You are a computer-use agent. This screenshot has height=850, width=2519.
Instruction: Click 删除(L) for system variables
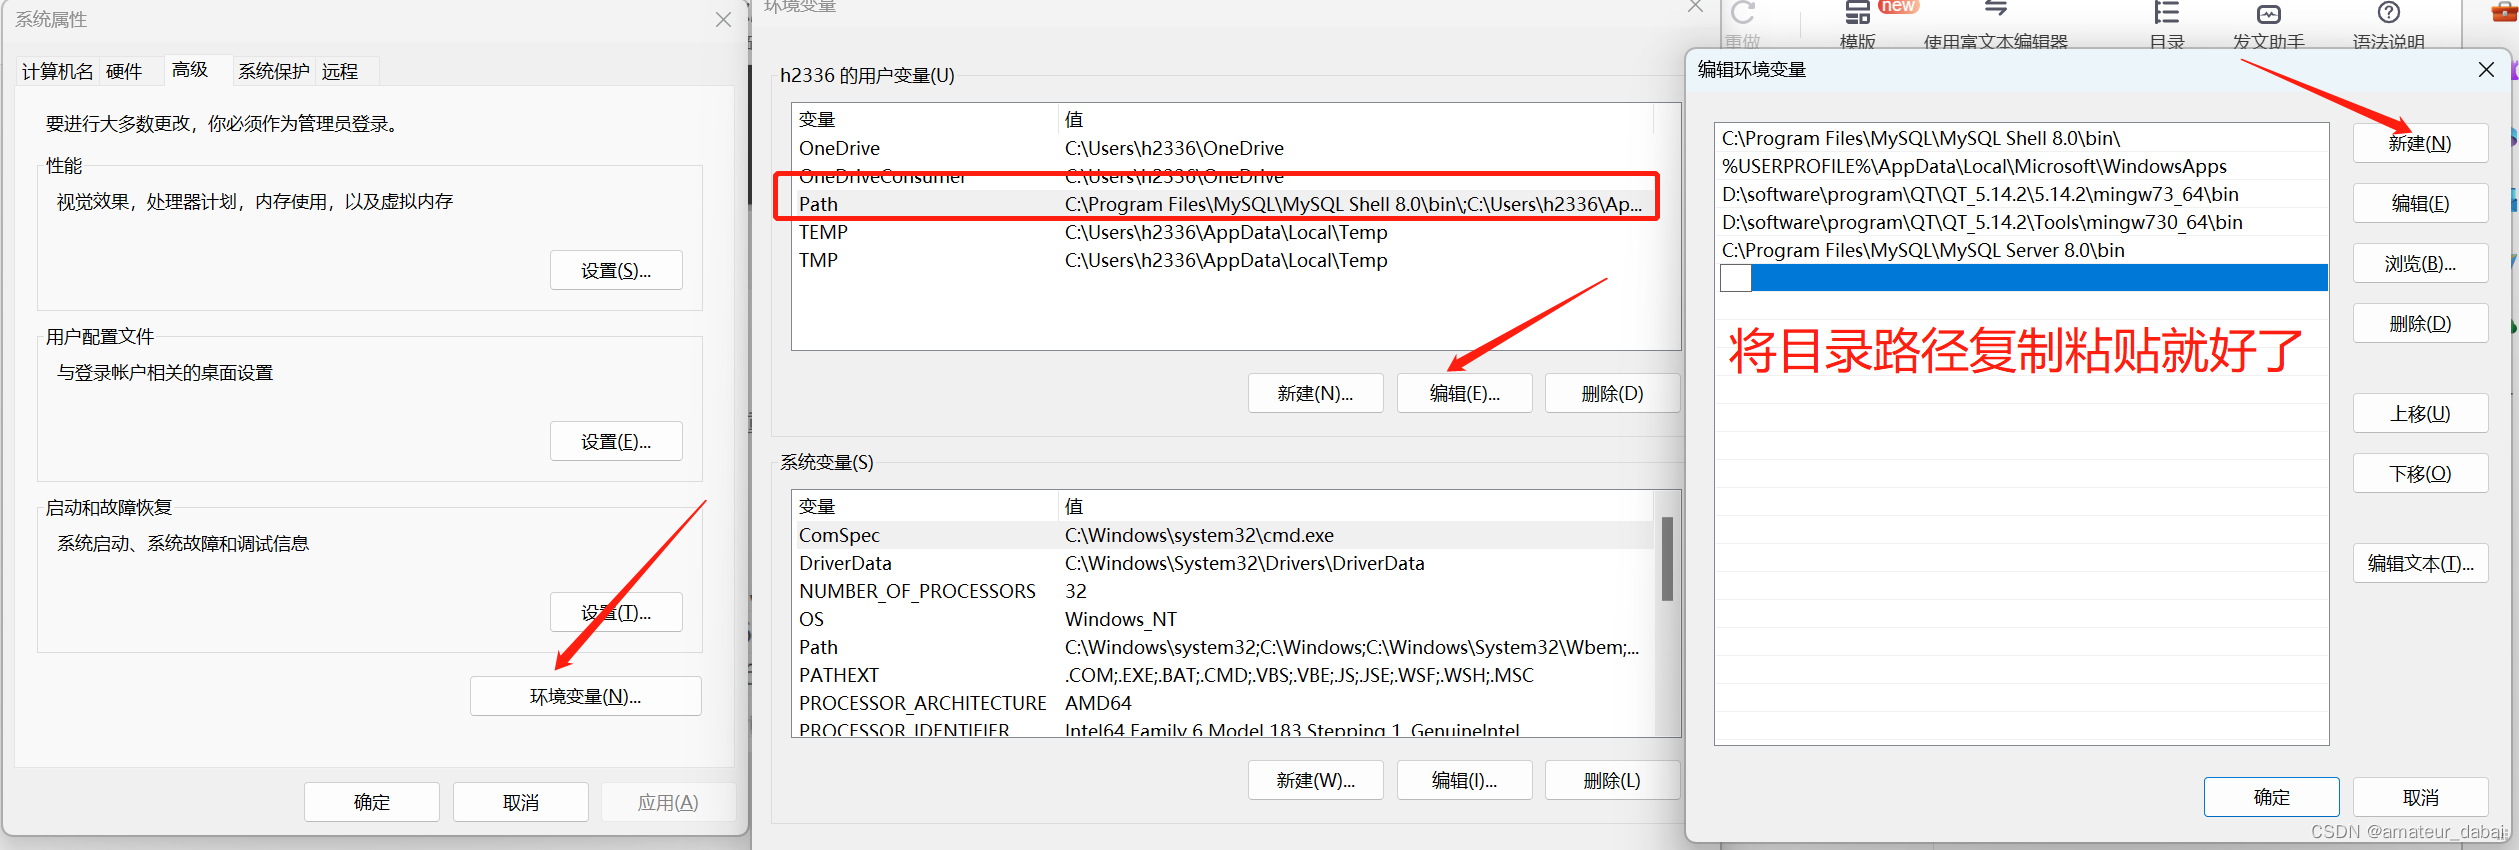tap(1612, 781)
